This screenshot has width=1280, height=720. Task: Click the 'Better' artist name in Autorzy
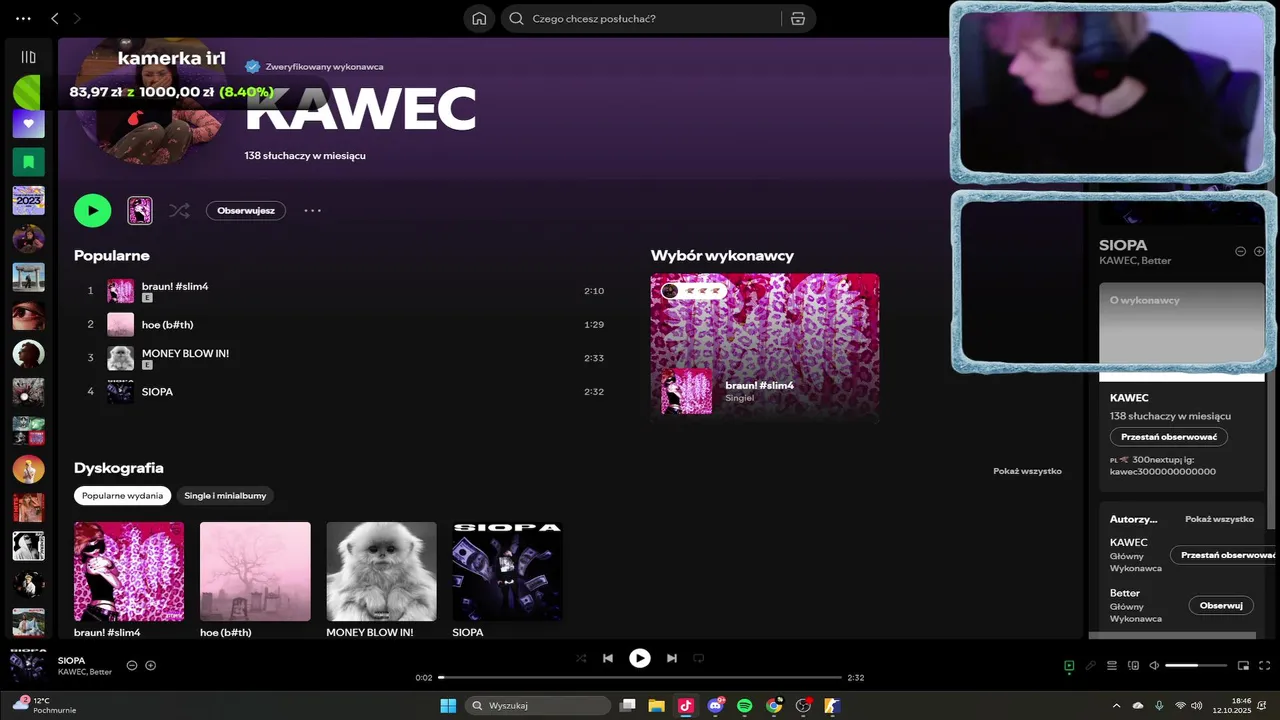coord(1125,593)
